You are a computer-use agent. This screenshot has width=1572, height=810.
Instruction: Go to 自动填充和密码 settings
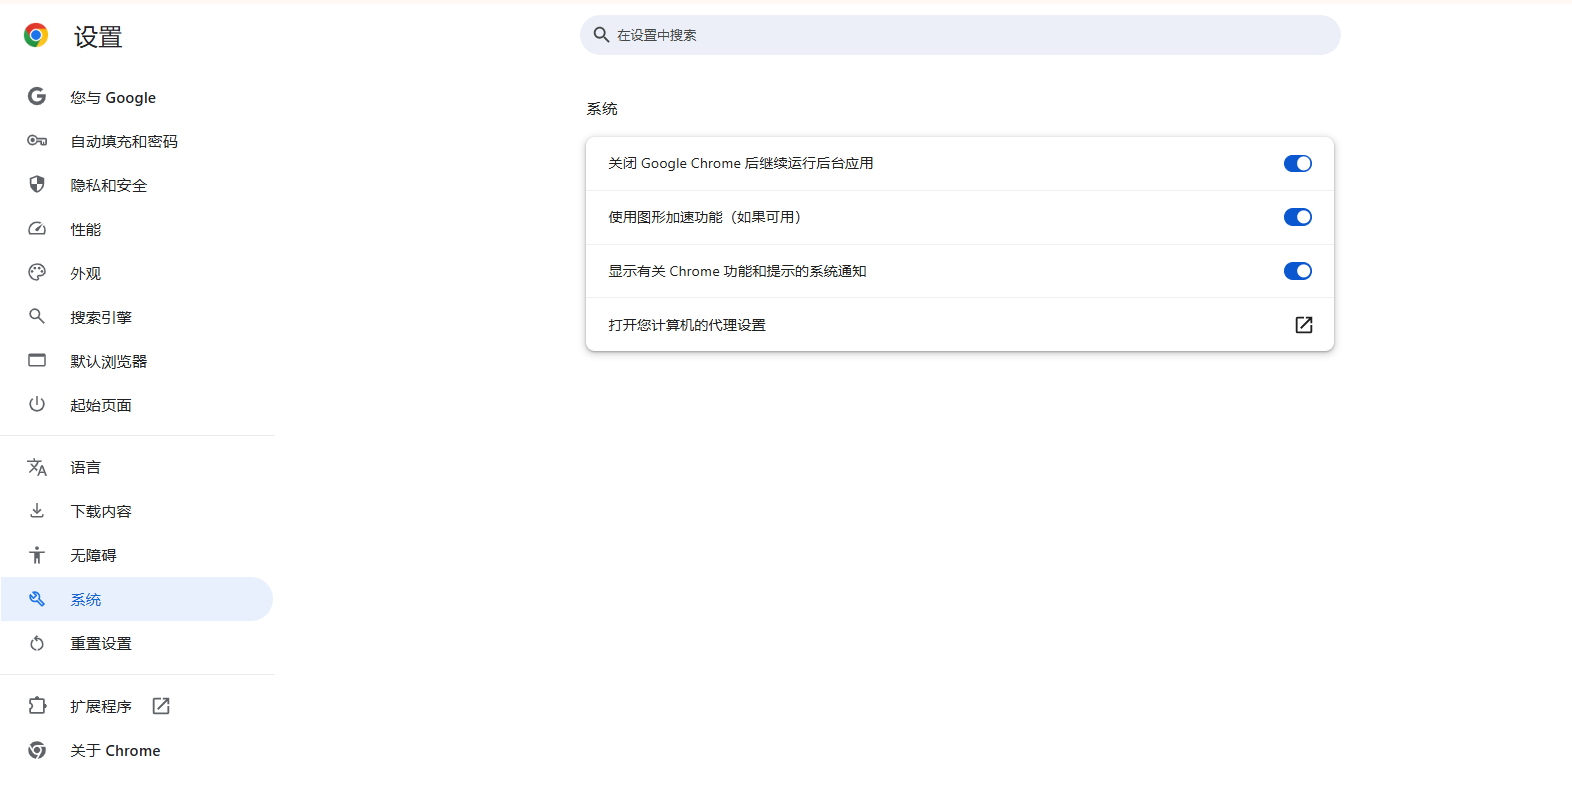tap(137, 141)
